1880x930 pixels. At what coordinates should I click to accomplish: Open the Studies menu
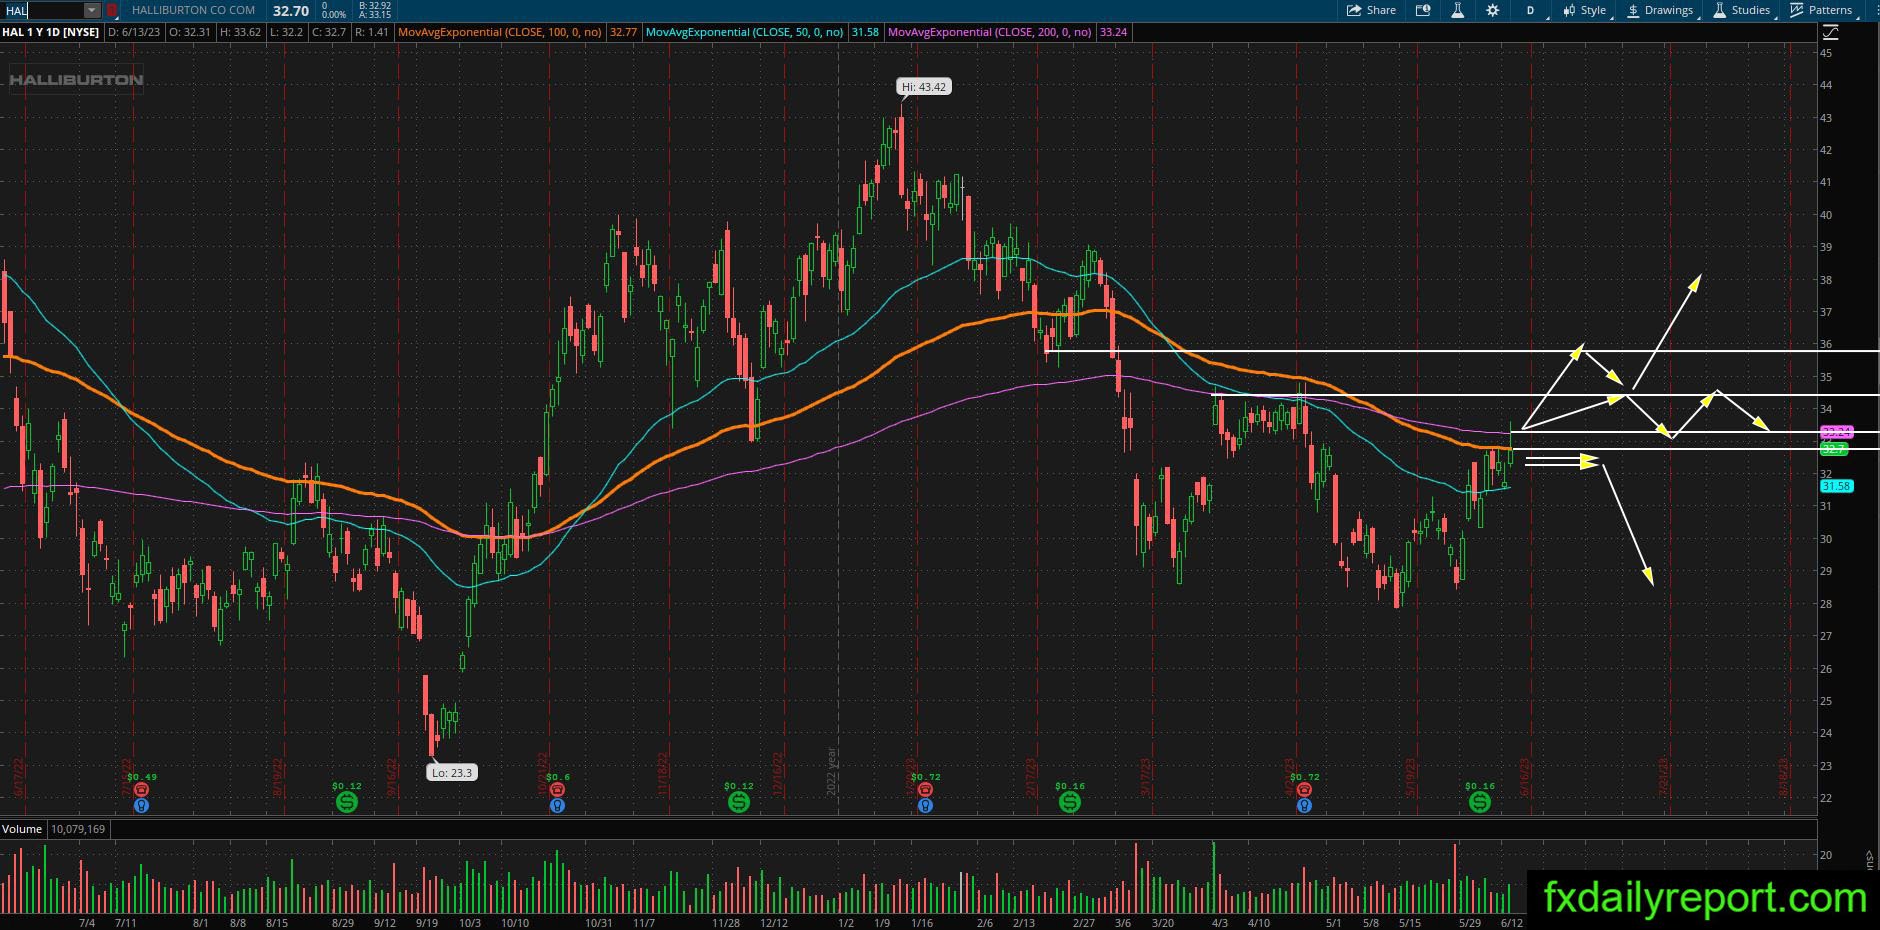(x=1741, y=10)
